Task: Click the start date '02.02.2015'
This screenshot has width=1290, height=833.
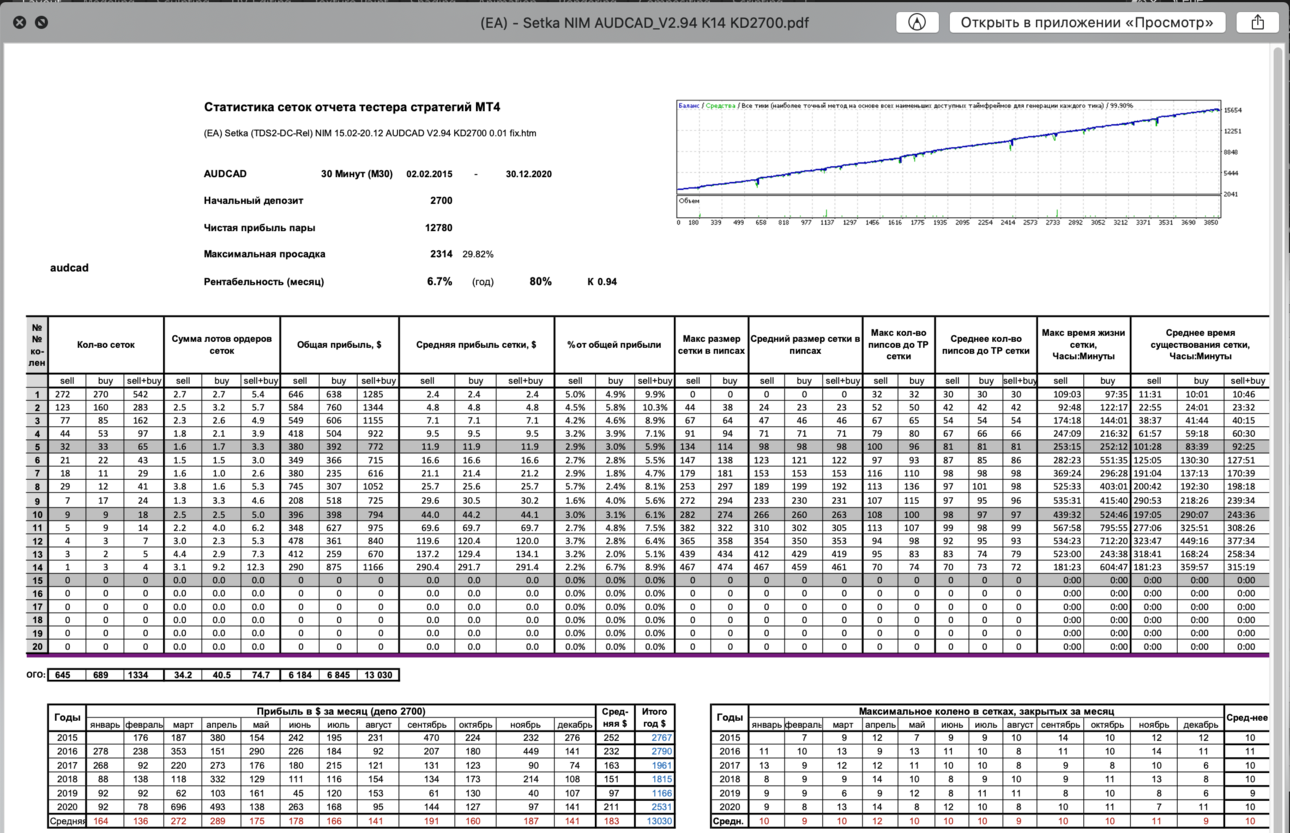Action: click(429, 174)
